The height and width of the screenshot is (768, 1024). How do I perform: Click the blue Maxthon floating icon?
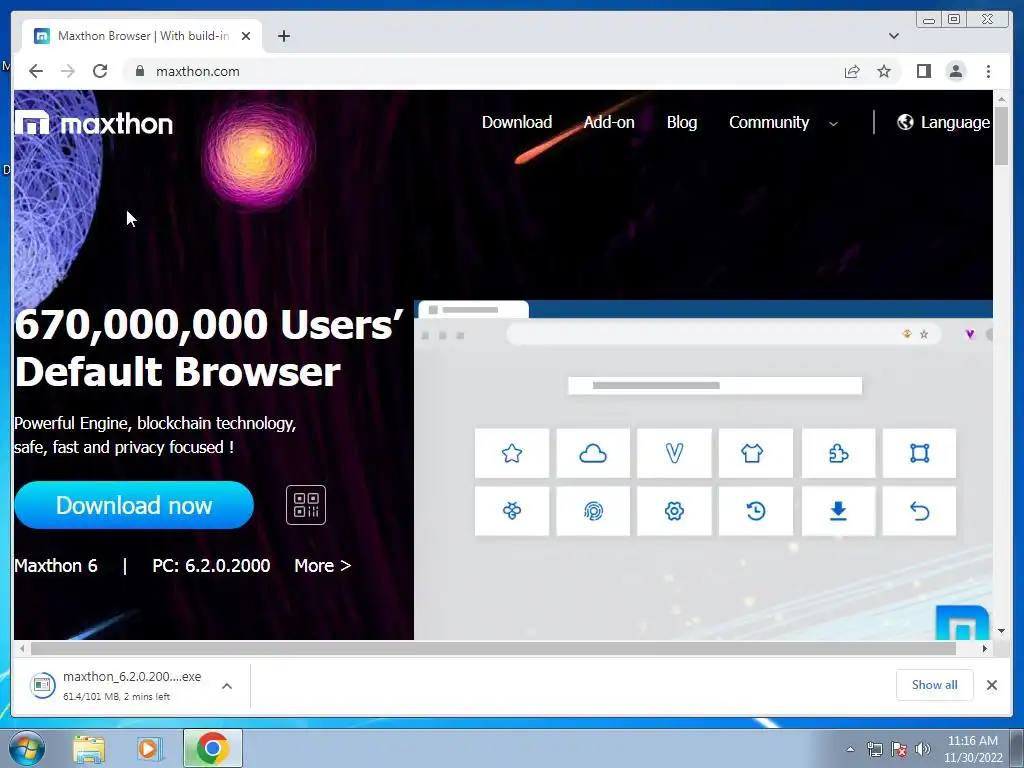click(x=963, y=623)
